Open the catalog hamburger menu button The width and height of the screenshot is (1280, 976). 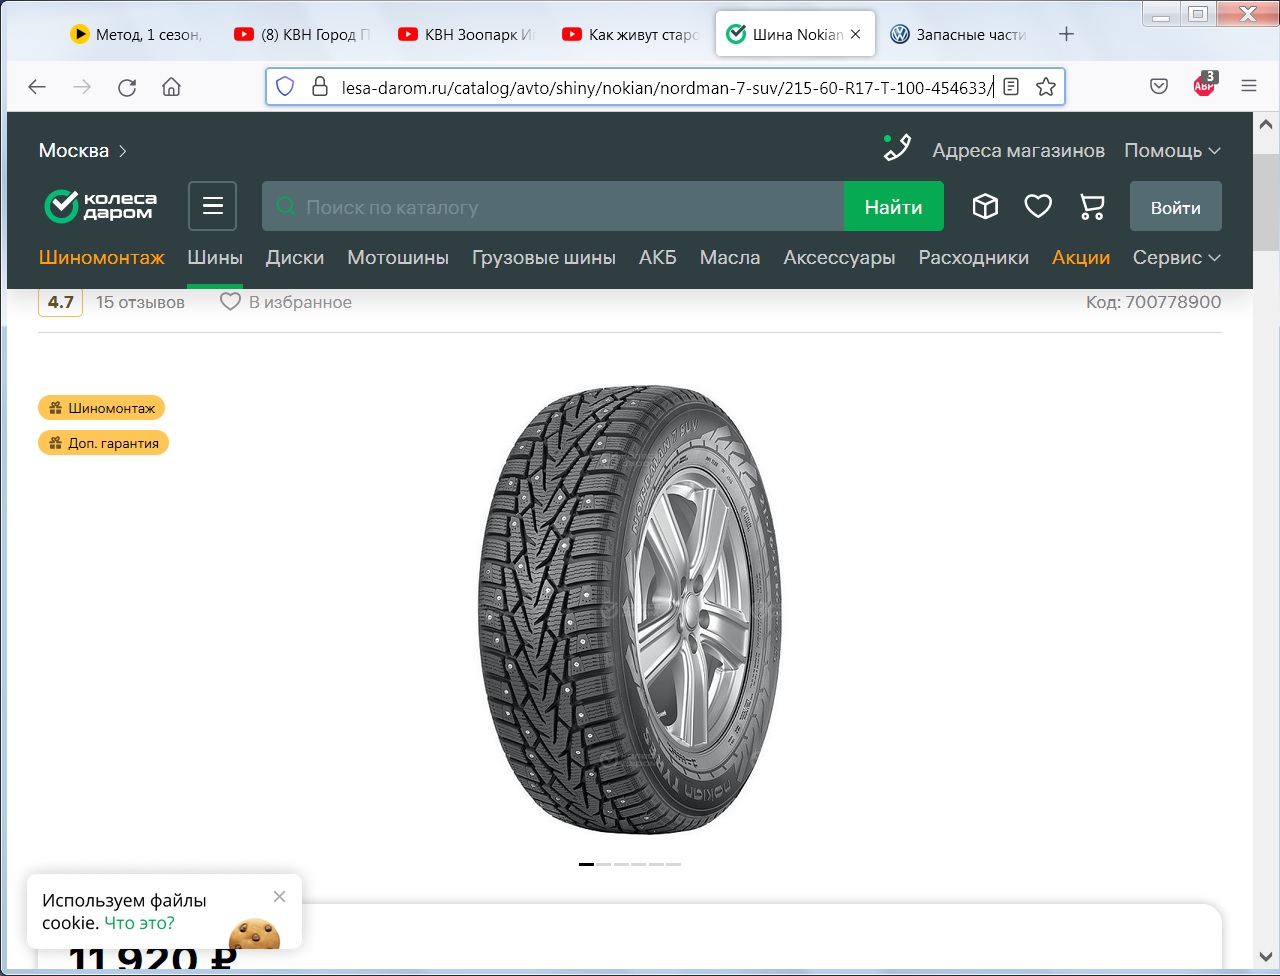coord(213,206)
